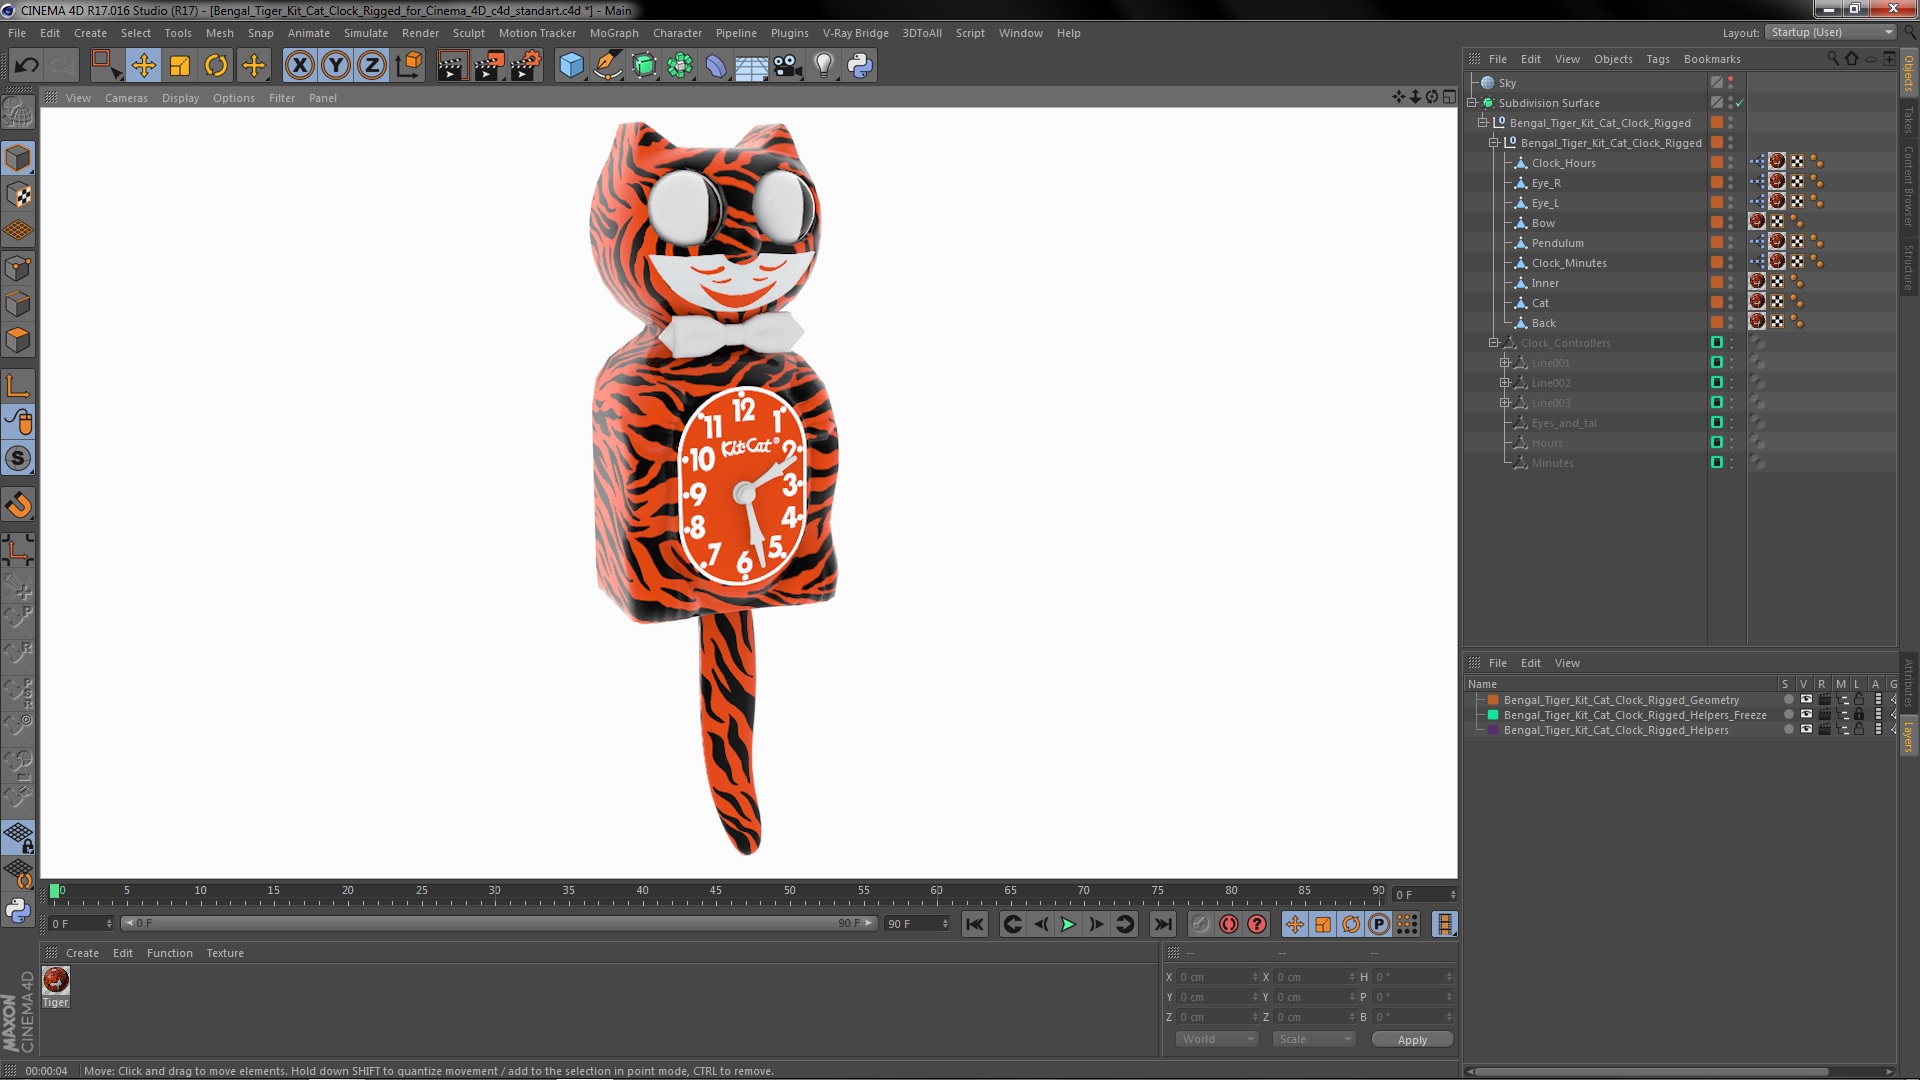Select the Tiger material thumbnail
The image size is (1920, 1080).
pyautogui.click(x=55, y=980)
